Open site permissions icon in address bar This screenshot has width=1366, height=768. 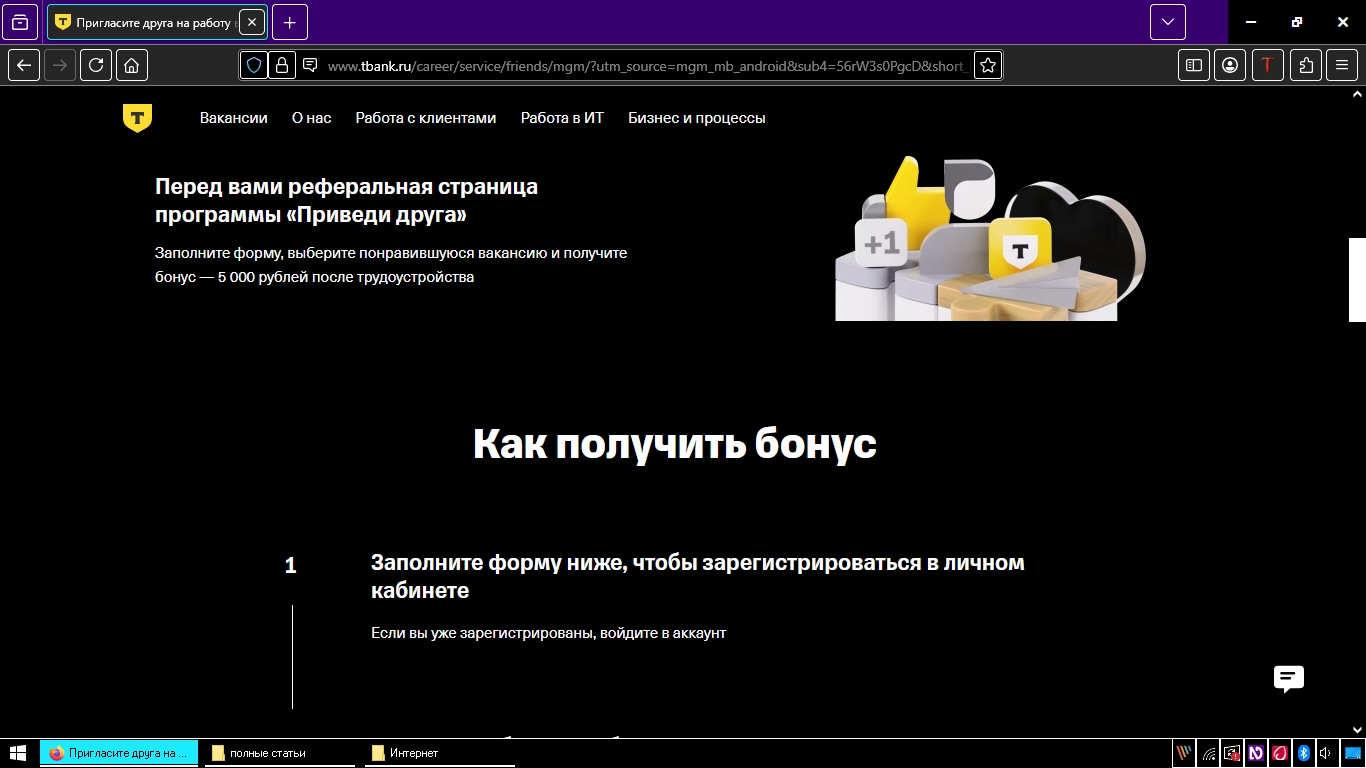point(310,65)
